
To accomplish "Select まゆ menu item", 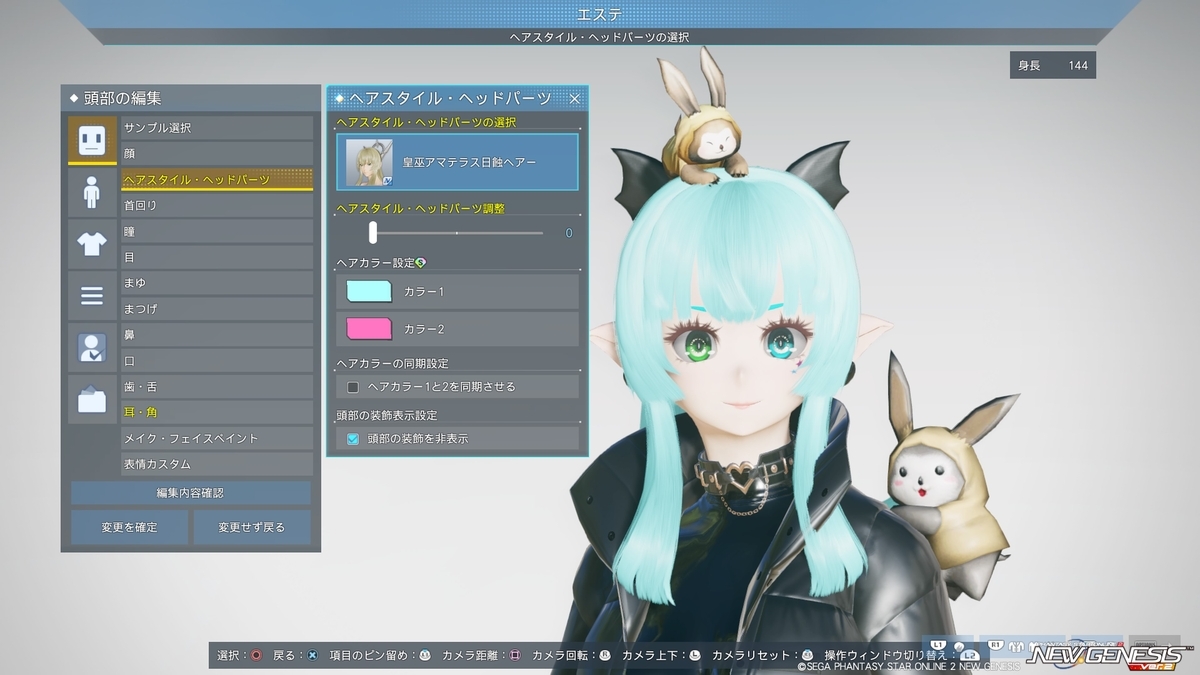I will click(217, 283).
